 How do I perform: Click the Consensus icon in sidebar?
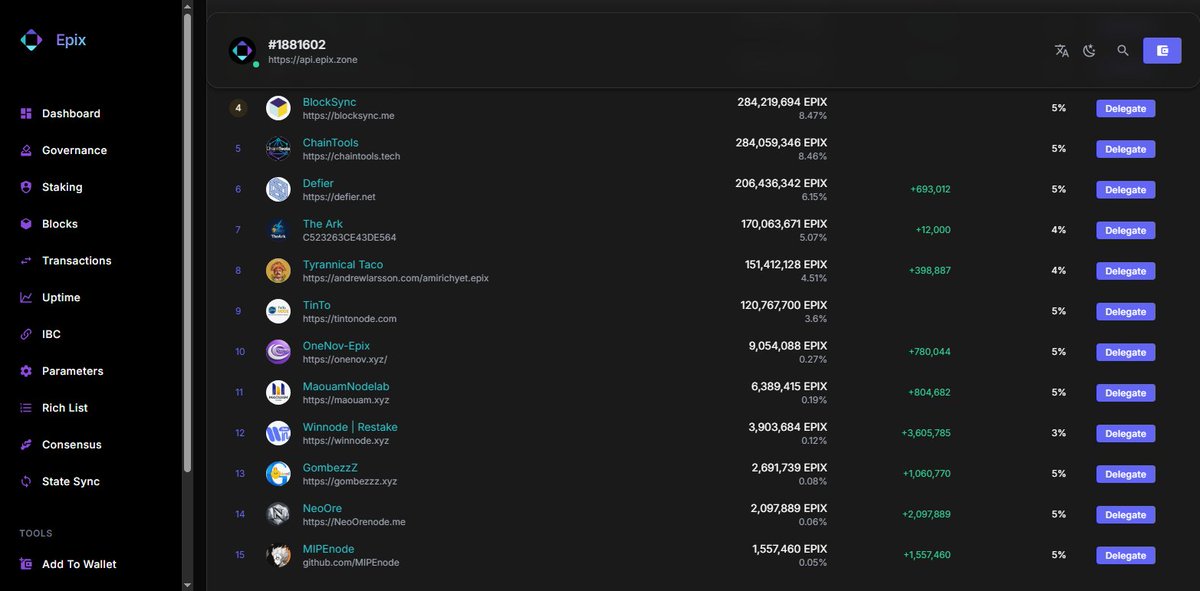(26, 445)
